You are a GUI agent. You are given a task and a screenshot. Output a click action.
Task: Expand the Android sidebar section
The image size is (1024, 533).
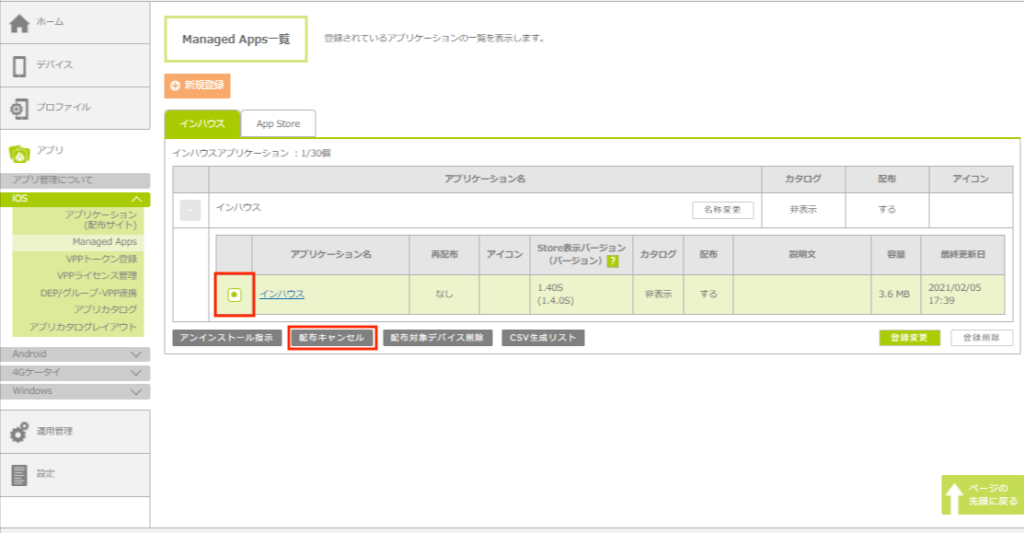tap(136, 354)
